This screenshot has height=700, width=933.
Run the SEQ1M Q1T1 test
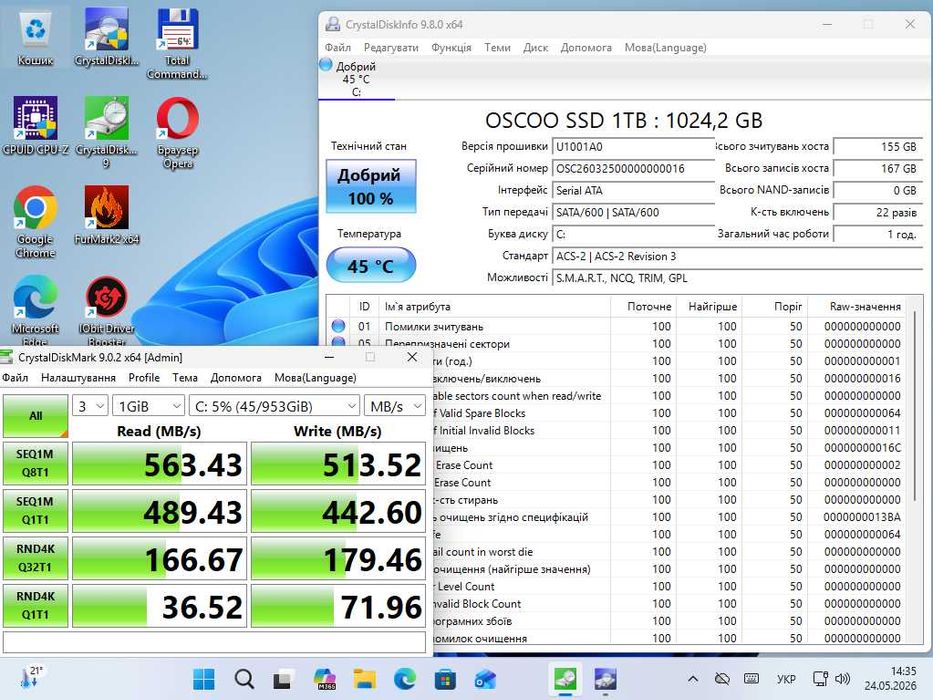(35, 511)
